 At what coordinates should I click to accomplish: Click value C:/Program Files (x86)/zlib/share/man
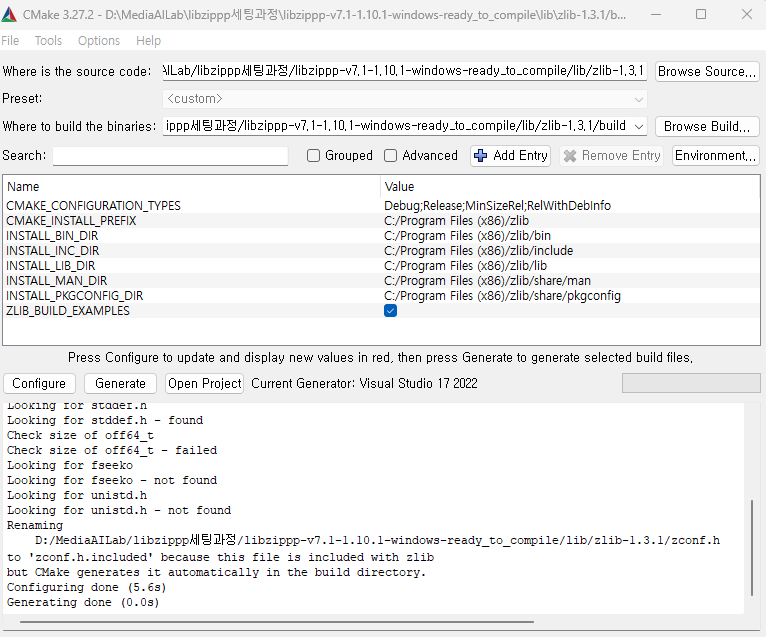(x=488, y=281)
